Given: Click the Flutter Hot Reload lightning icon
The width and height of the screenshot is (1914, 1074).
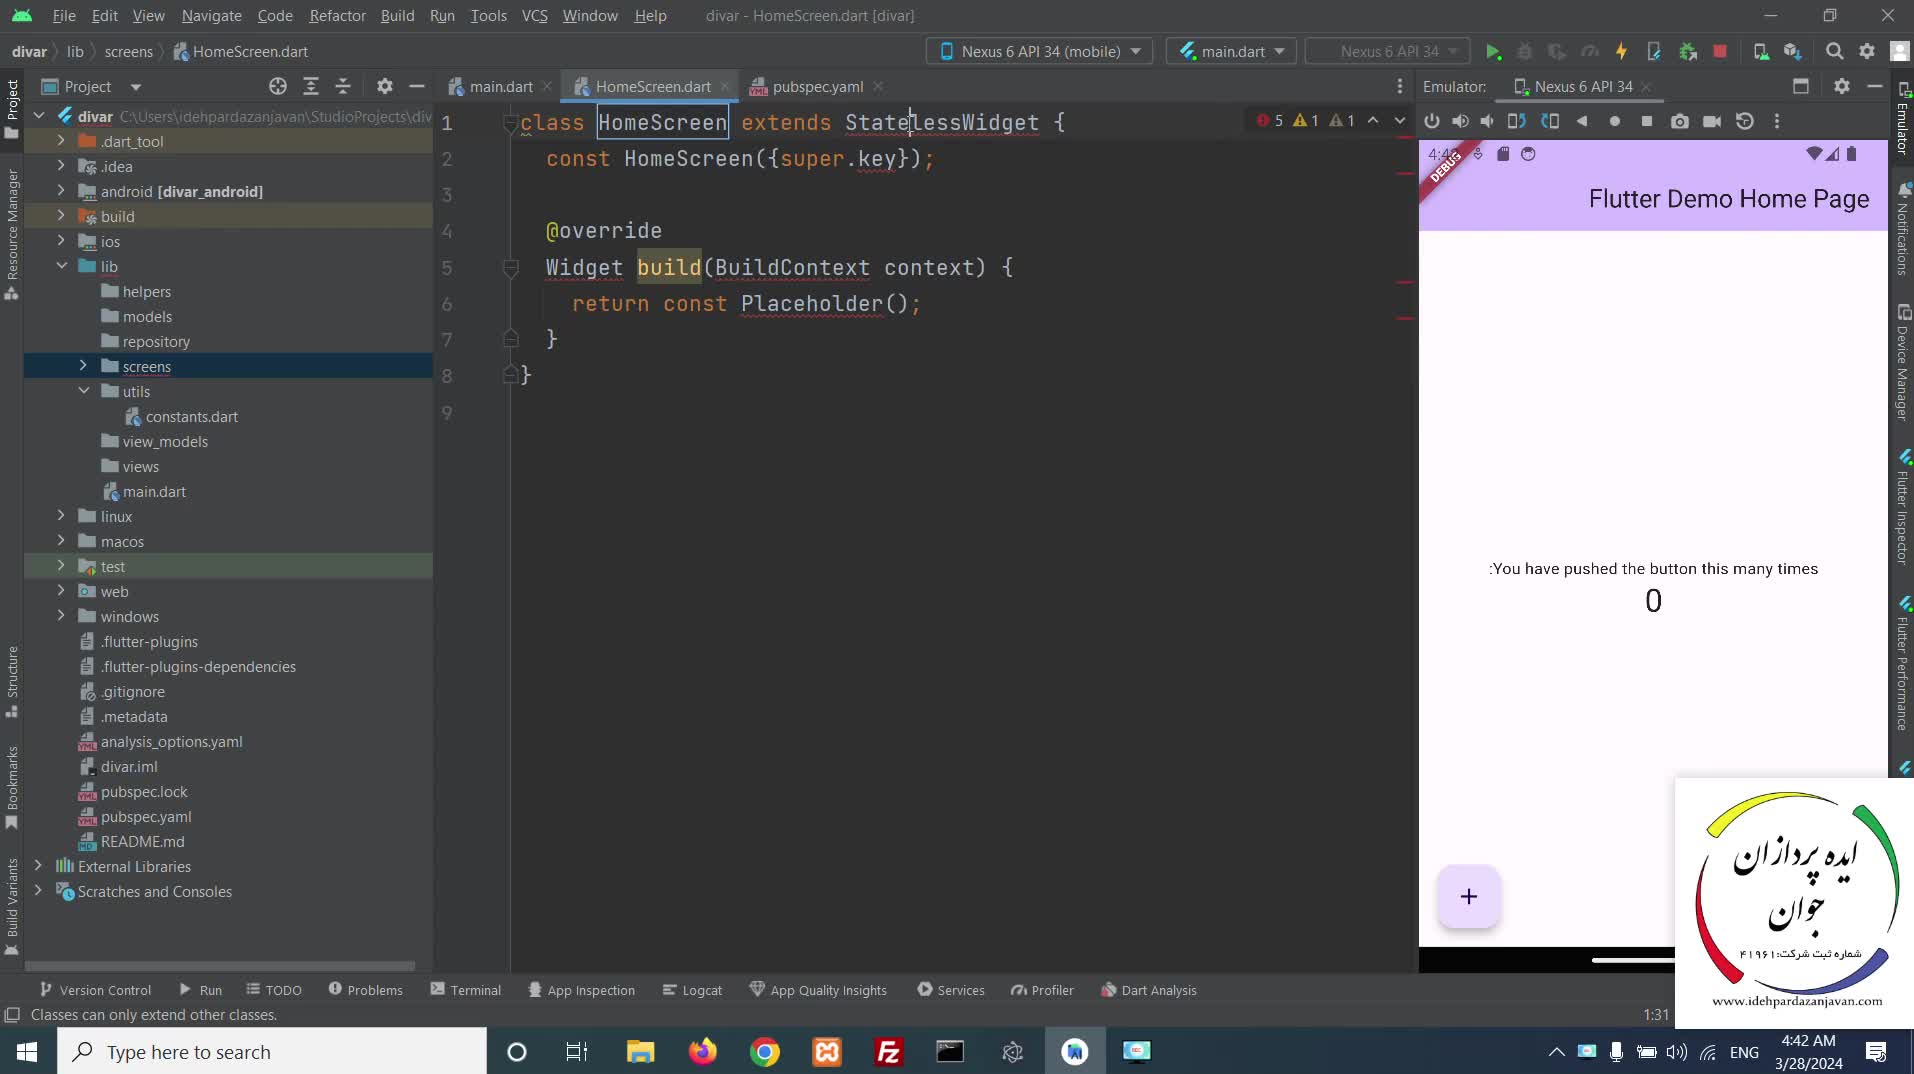Looking at the screenshot, I should pos(1621,52).
